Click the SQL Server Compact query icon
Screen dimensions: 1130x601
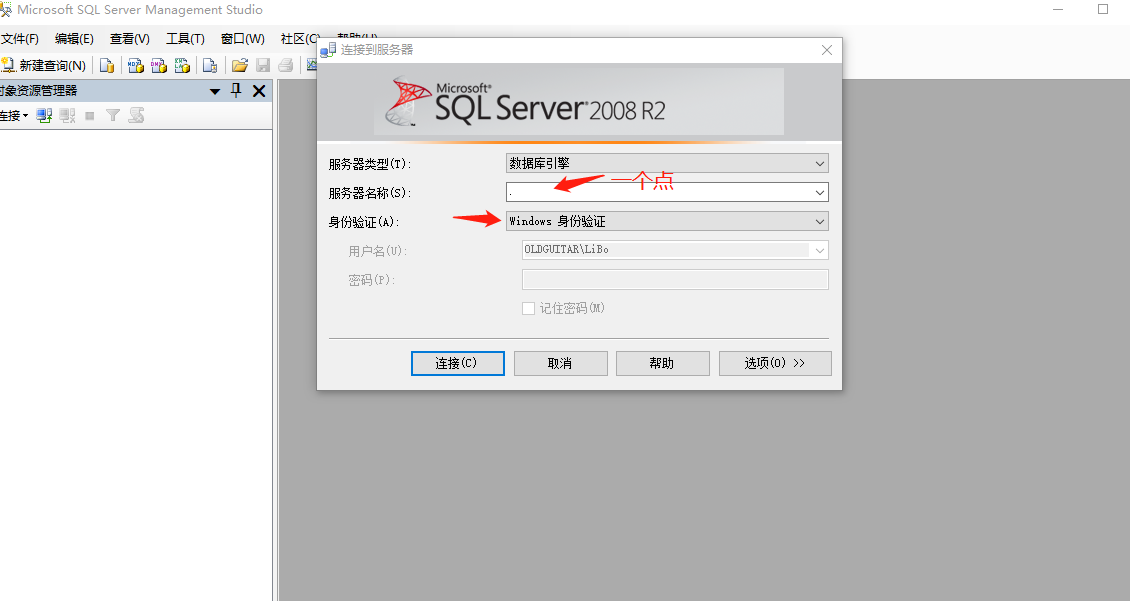(210, 66)
